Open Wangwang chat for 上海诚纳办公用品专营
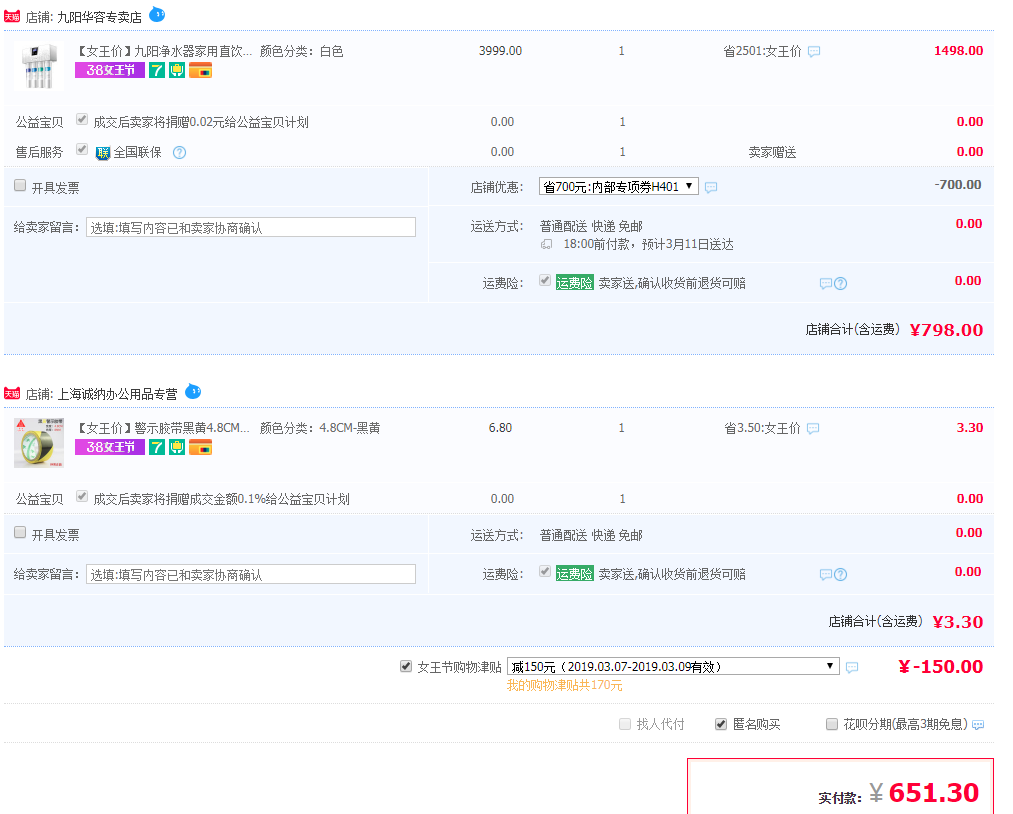Screen dimensions: 1013x814 point(193,391)
